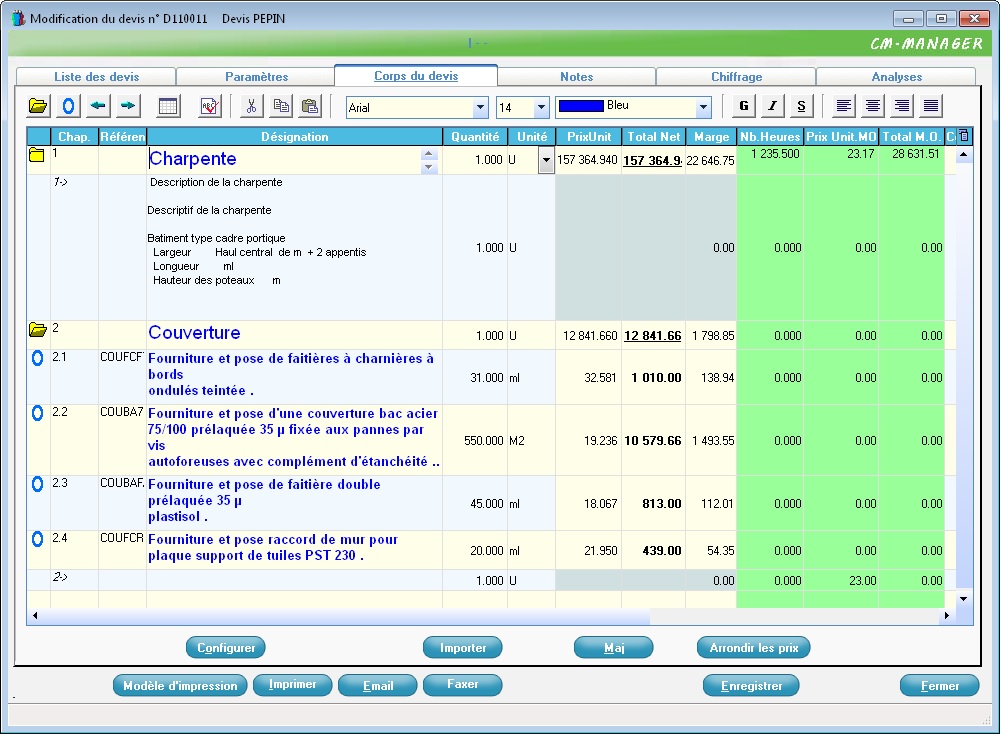Click the Configurer button

(x=226, y=647)
